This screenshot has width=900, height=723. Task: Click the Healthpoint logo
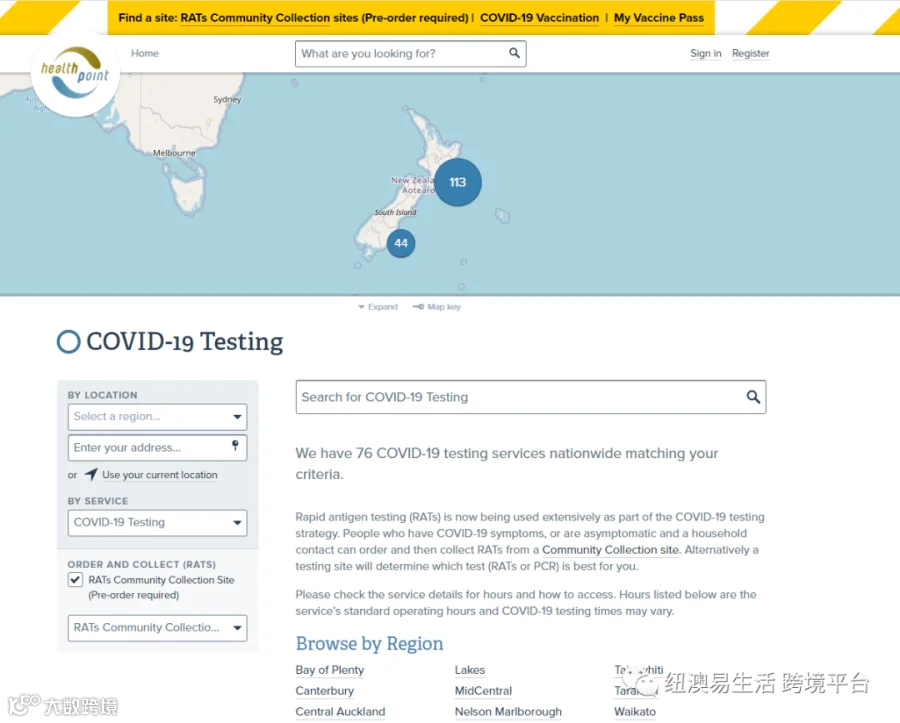click(75, 73)
